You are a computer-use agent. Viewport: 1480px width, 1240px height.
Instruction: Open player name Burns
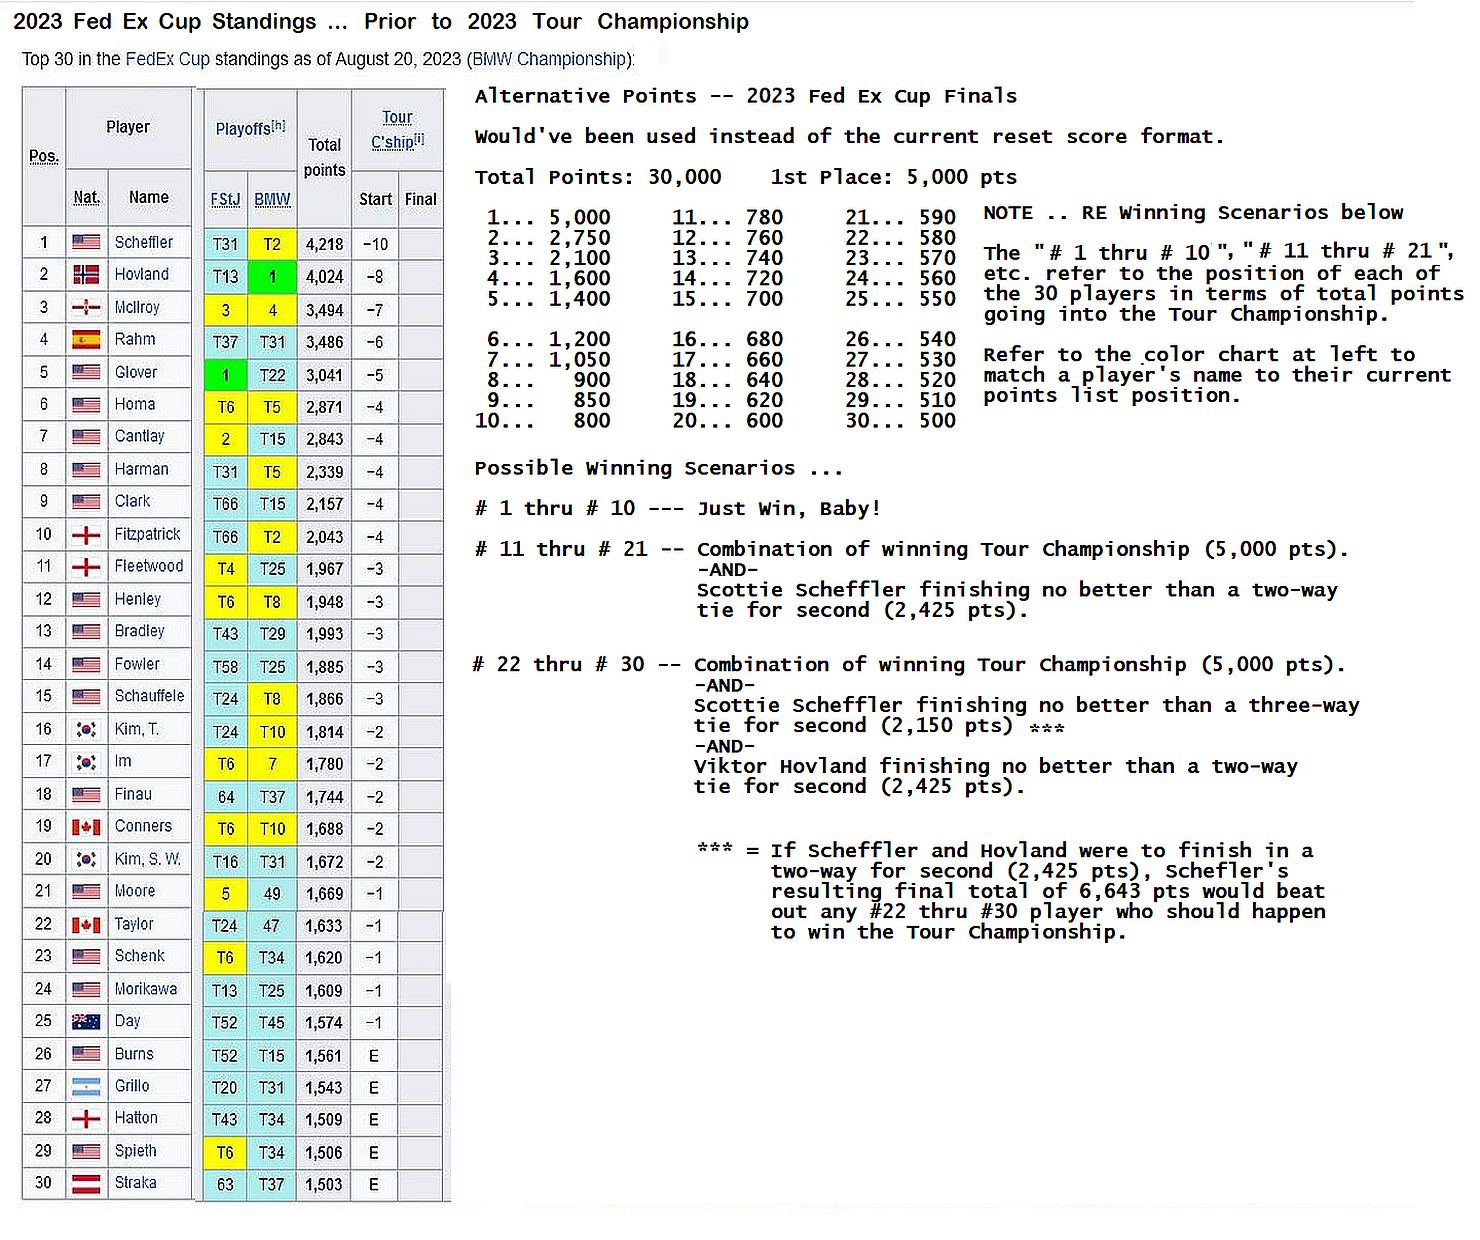(134, 1054)
